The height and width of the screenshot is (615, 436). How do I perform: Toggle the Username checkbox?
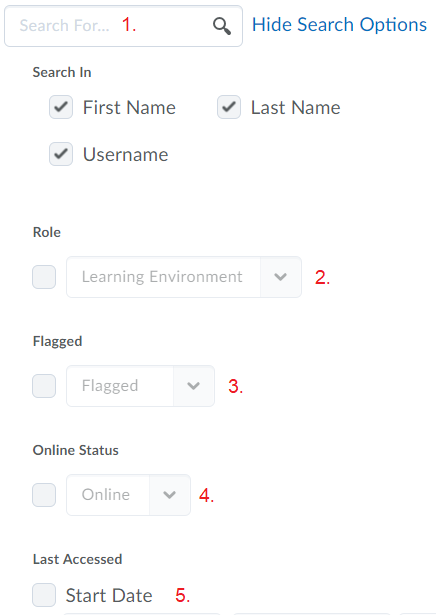[x=61, y=154]
